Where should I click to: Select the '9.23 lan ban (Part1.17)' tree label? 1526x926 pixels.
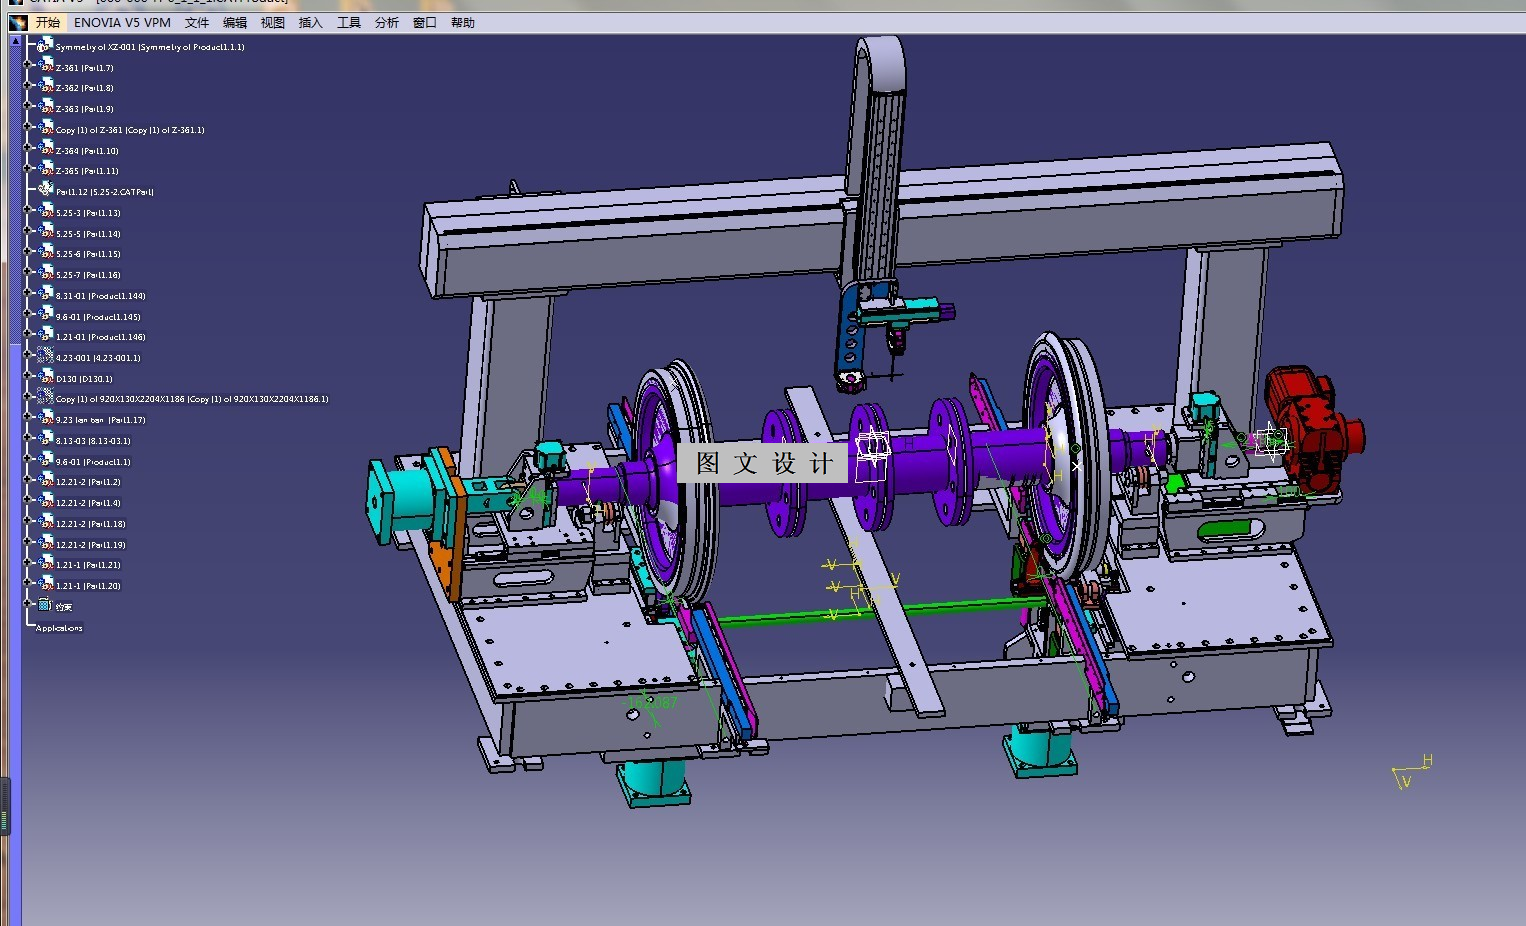point(101,420)
